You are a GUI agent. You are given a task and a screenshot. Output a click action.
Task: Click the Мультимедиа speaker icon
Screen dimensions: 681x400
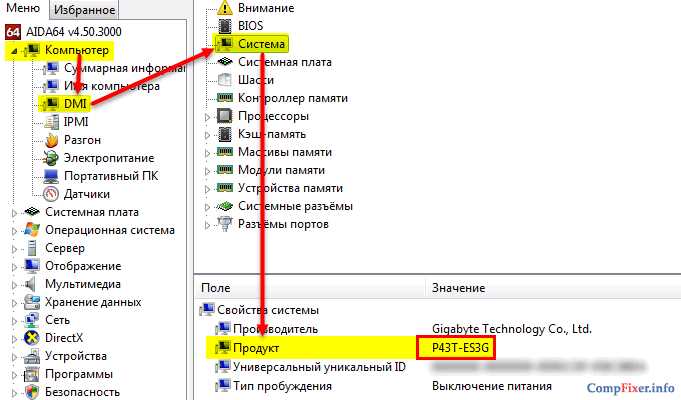(x=30, y=284)
